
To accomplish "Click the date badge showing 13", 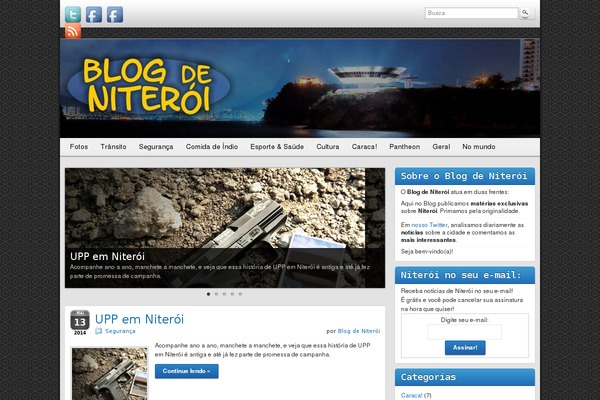I will point(80,323).
